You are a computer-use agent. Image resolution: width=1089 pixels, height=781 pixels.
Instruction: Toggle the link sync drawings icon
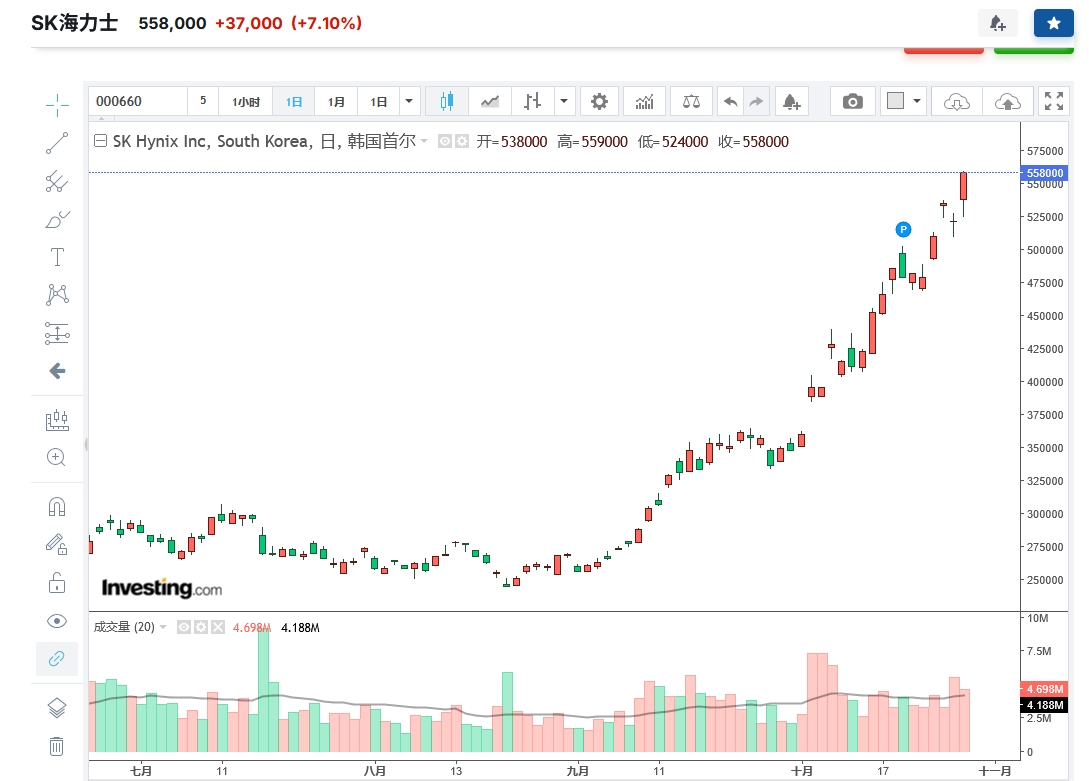(57, 658)
